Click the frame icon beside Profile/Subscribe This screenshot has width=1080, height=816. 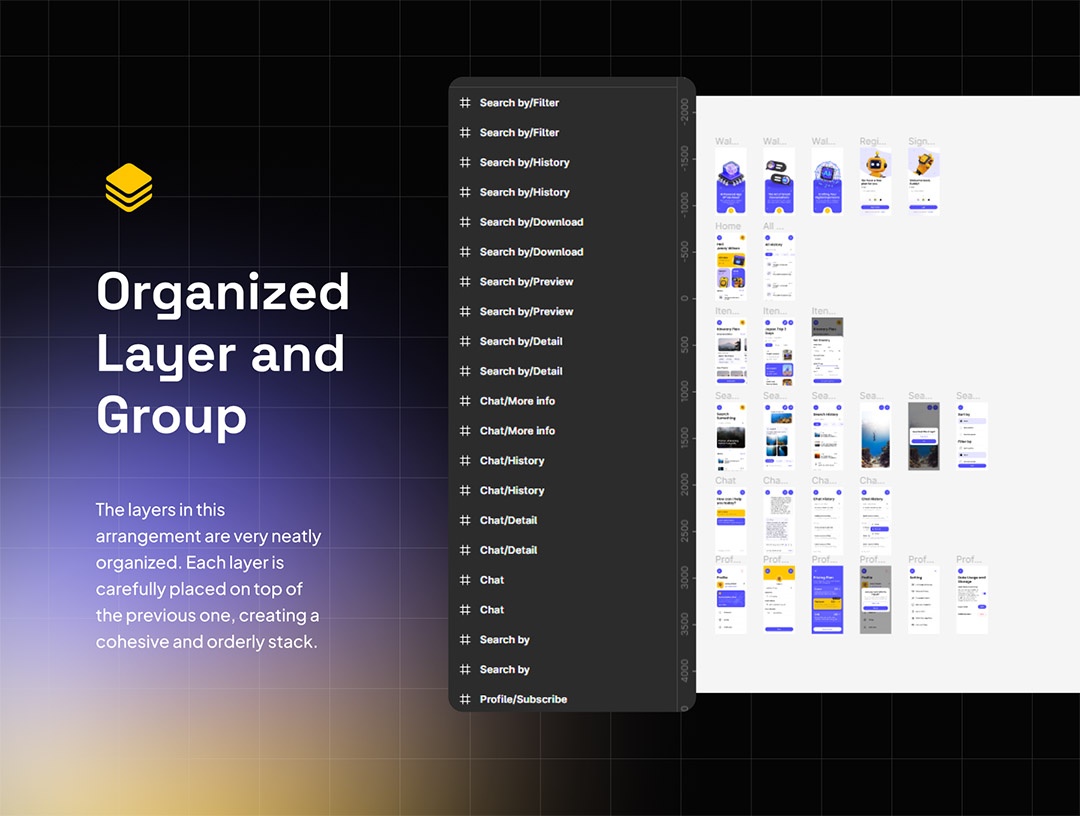(x=464, y=699)
